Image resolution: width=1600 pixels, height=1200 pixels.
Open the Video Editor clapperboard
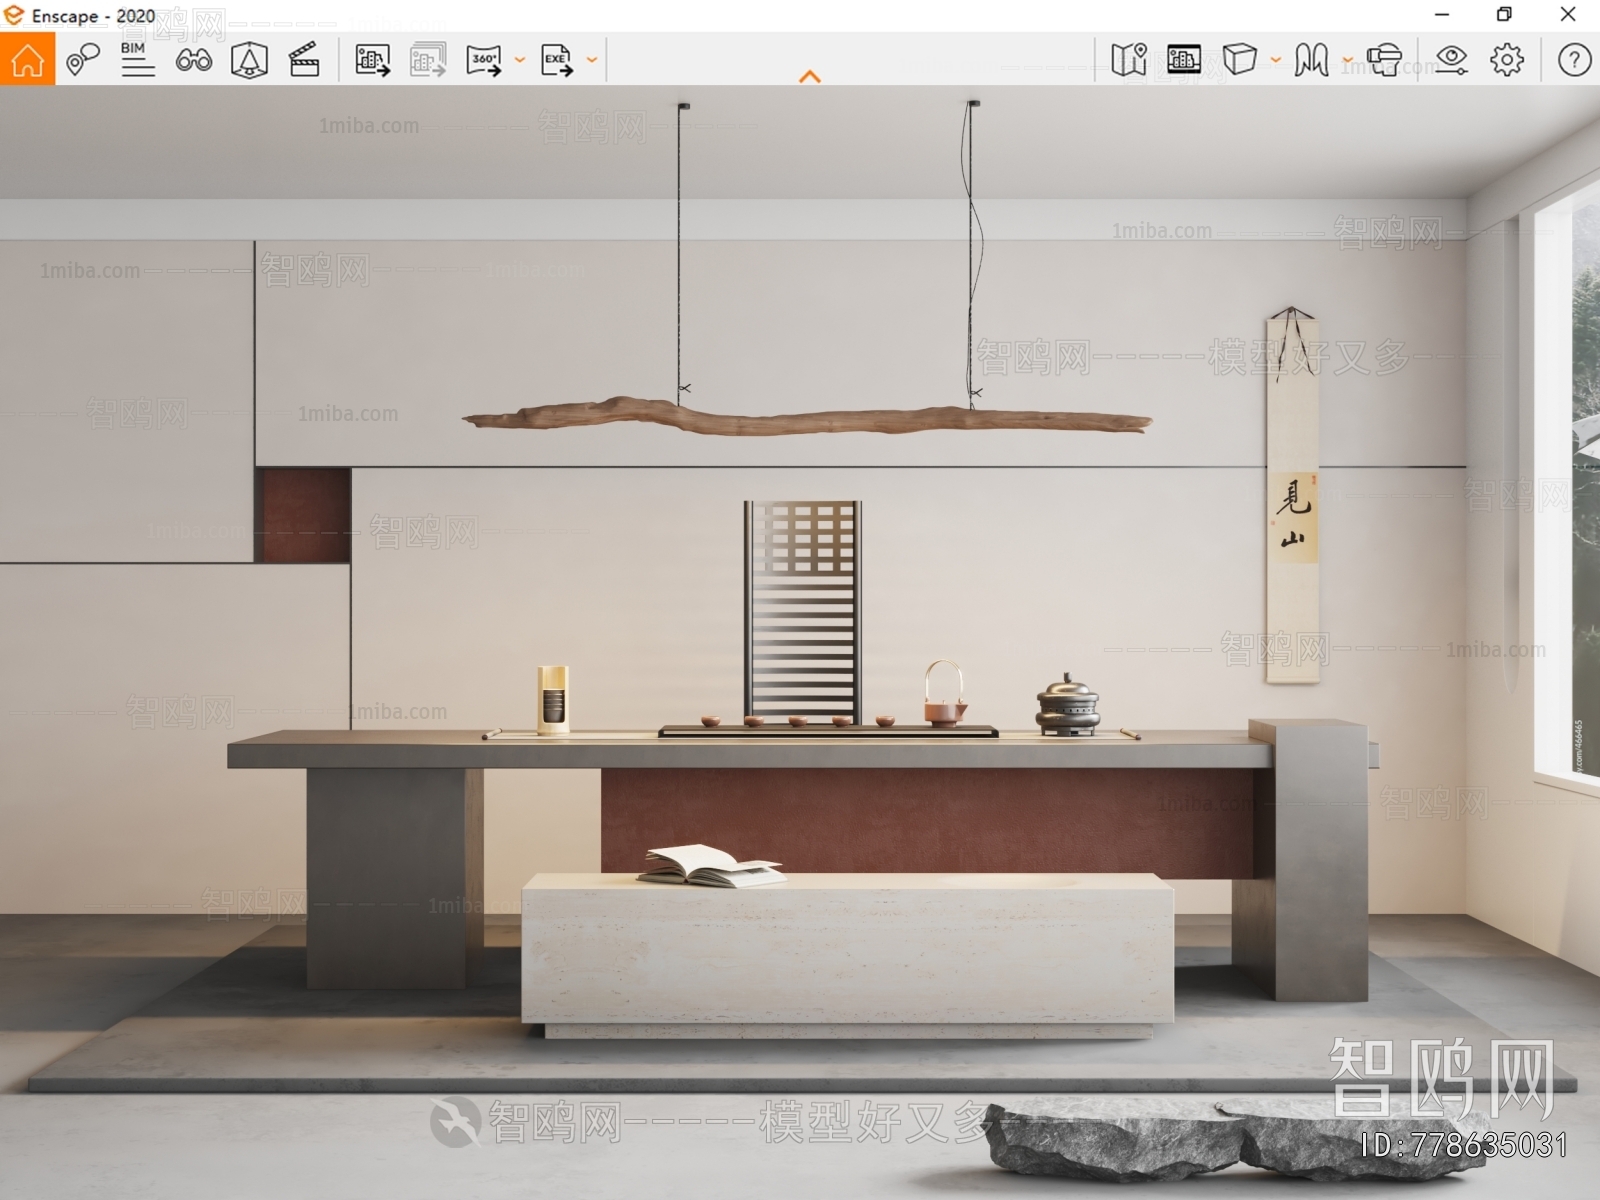304,60
